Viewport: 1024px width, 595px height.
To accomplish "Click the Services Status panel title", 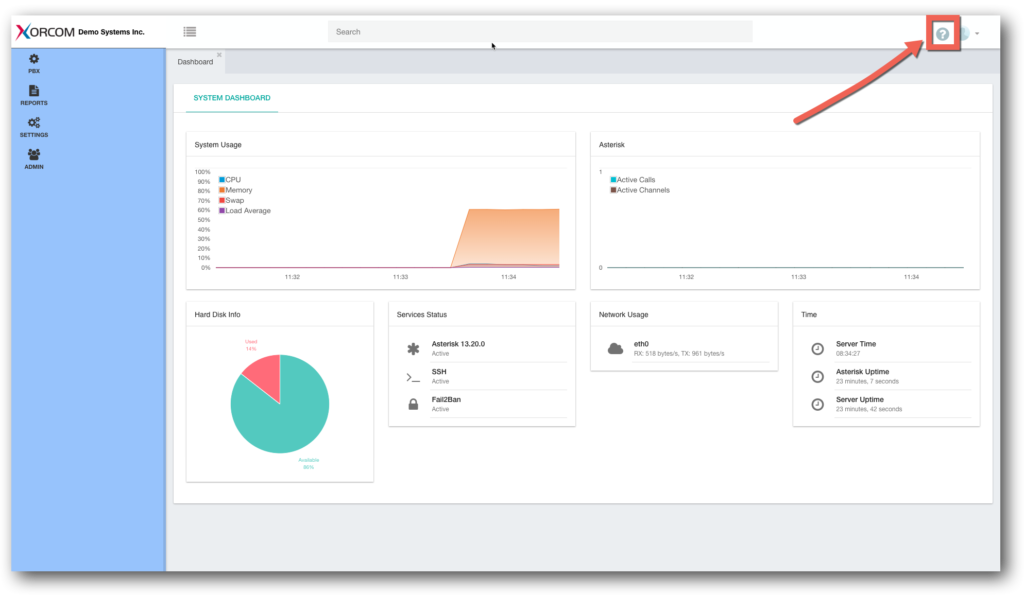I will coord(422,315).
